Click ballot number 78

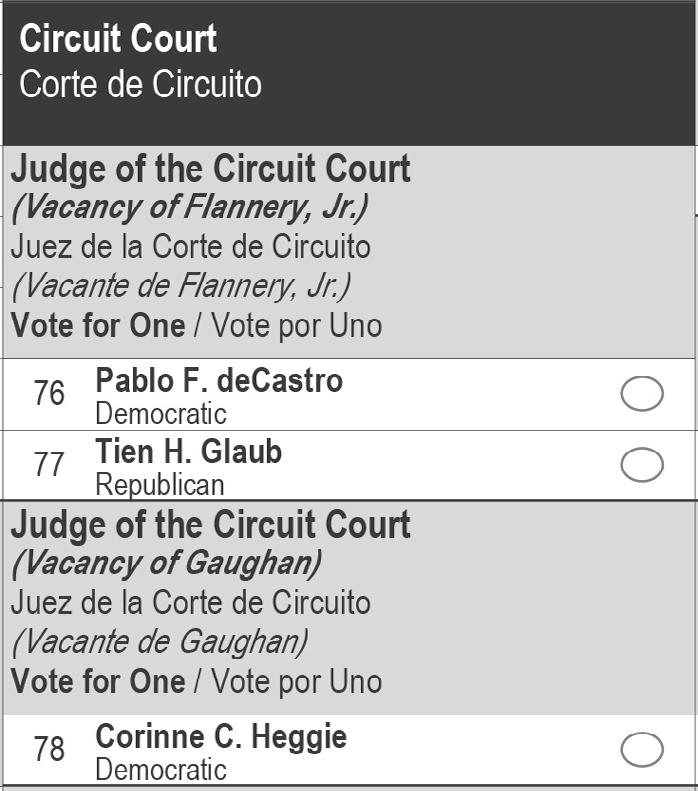pyautogui.click(x=49, y=750)
